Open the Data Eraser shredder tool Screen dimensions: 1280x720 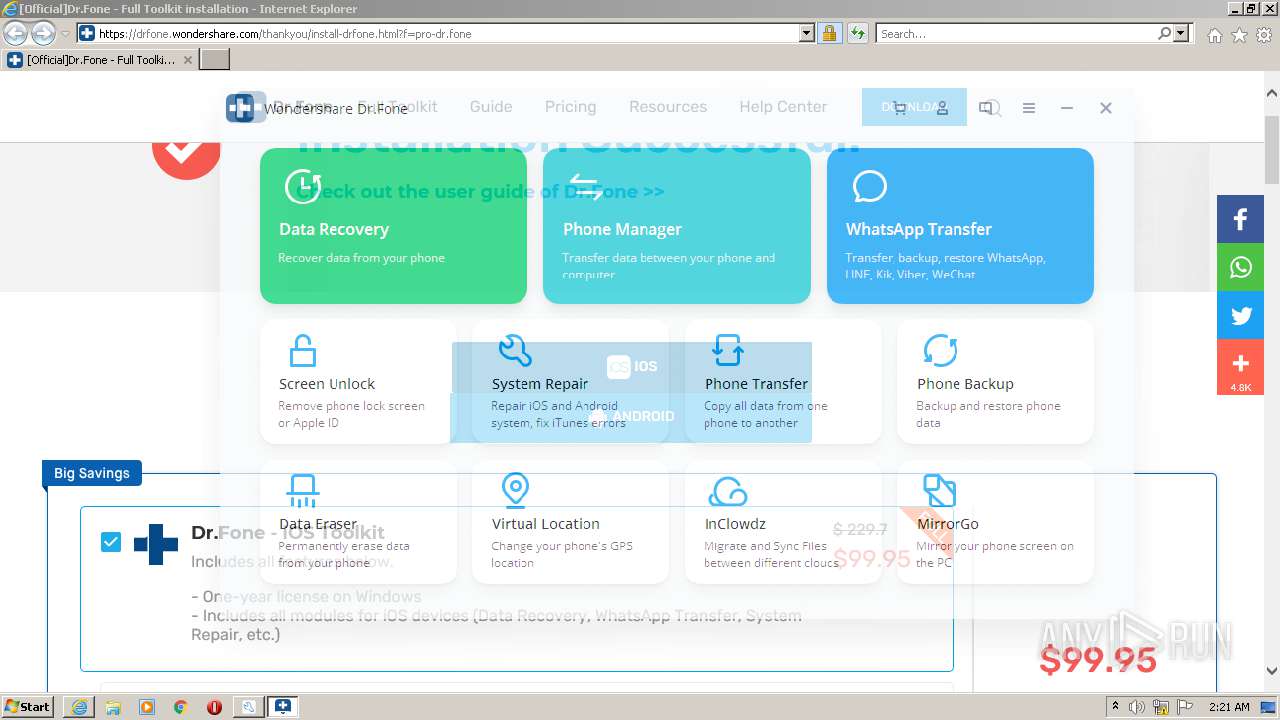[x=358, y=521]
